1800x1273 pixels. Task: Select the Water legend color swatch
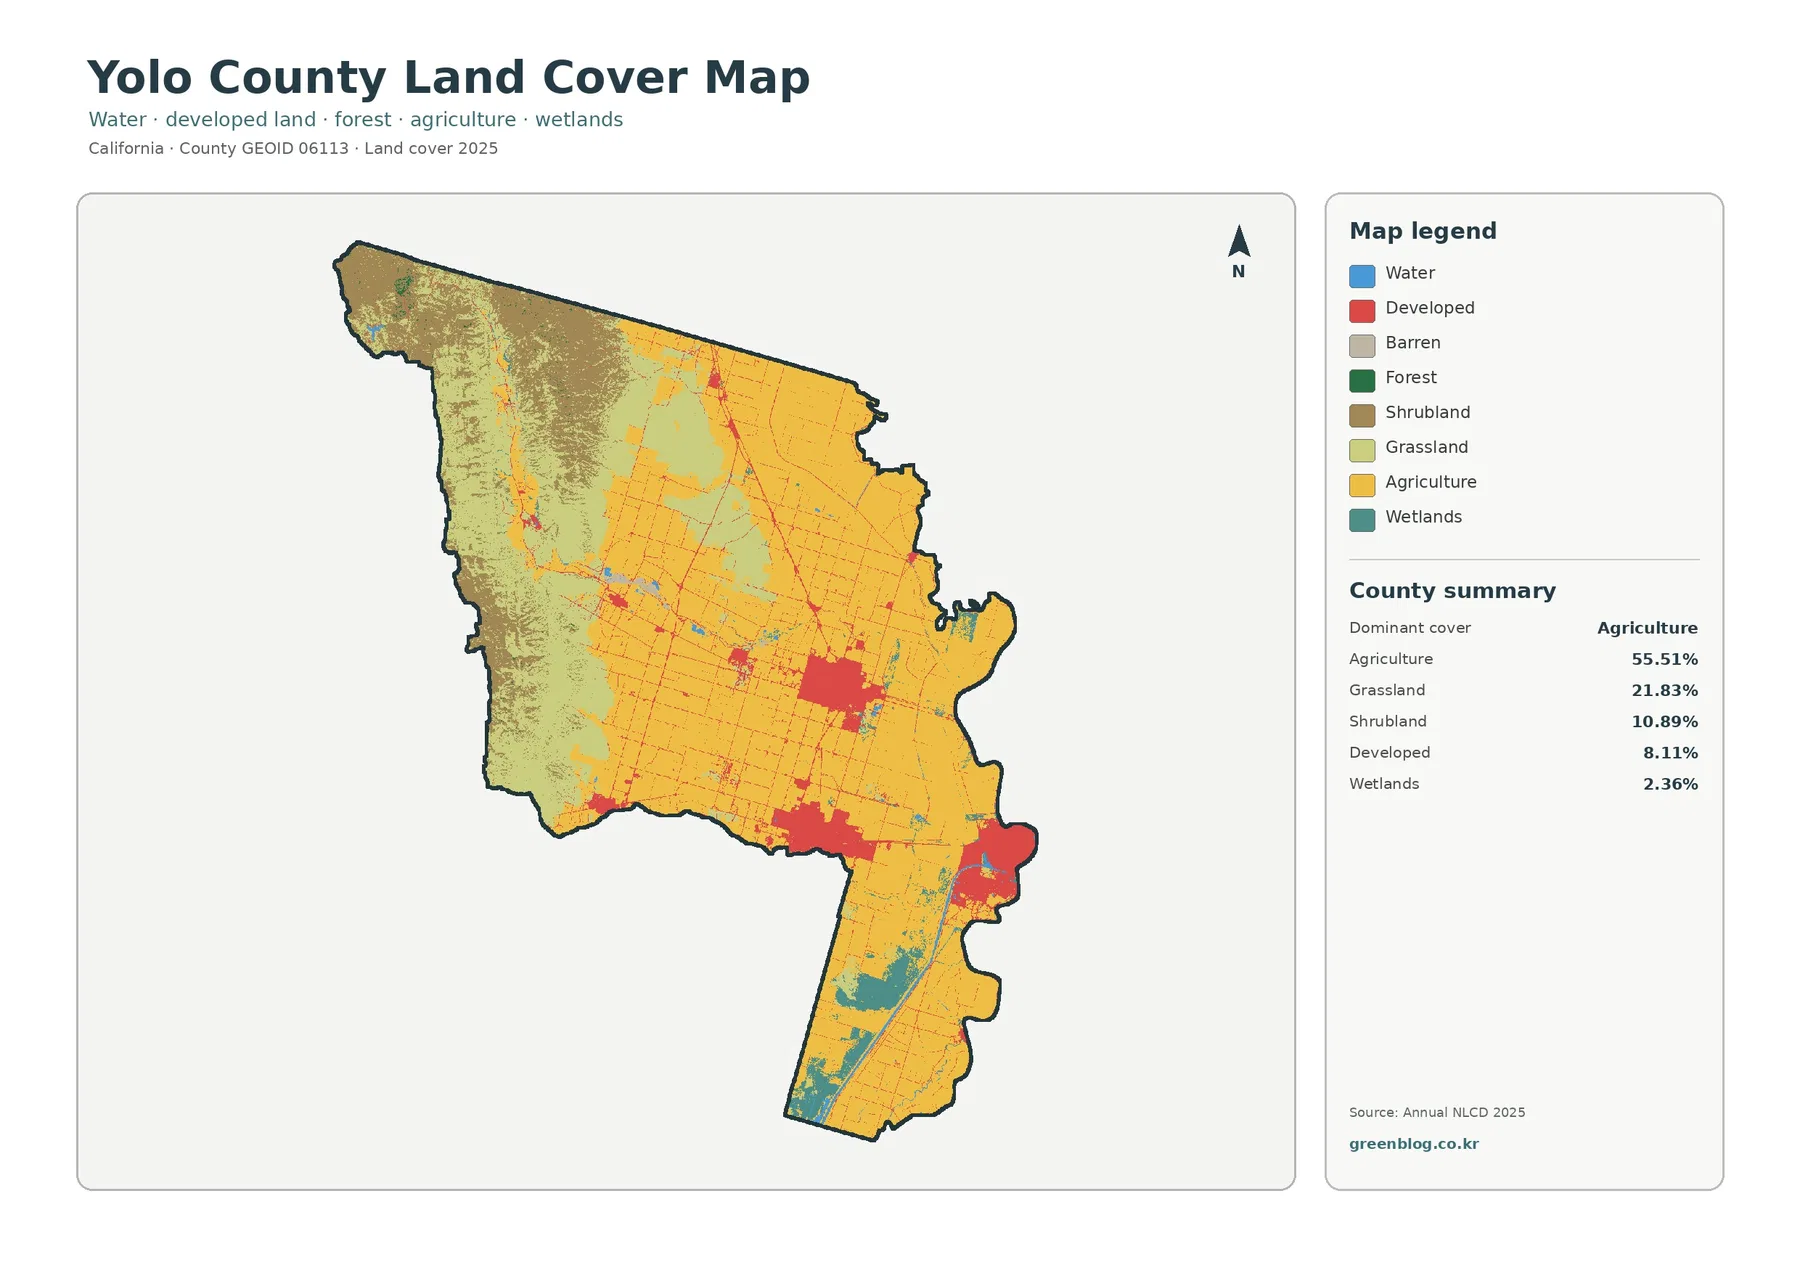[1362, 276]
